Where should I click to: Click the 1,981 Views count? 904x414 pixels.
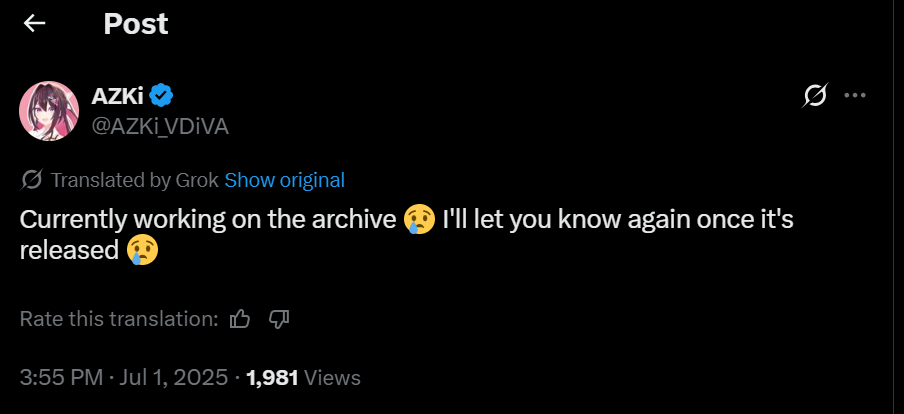(x=302, y=378)
